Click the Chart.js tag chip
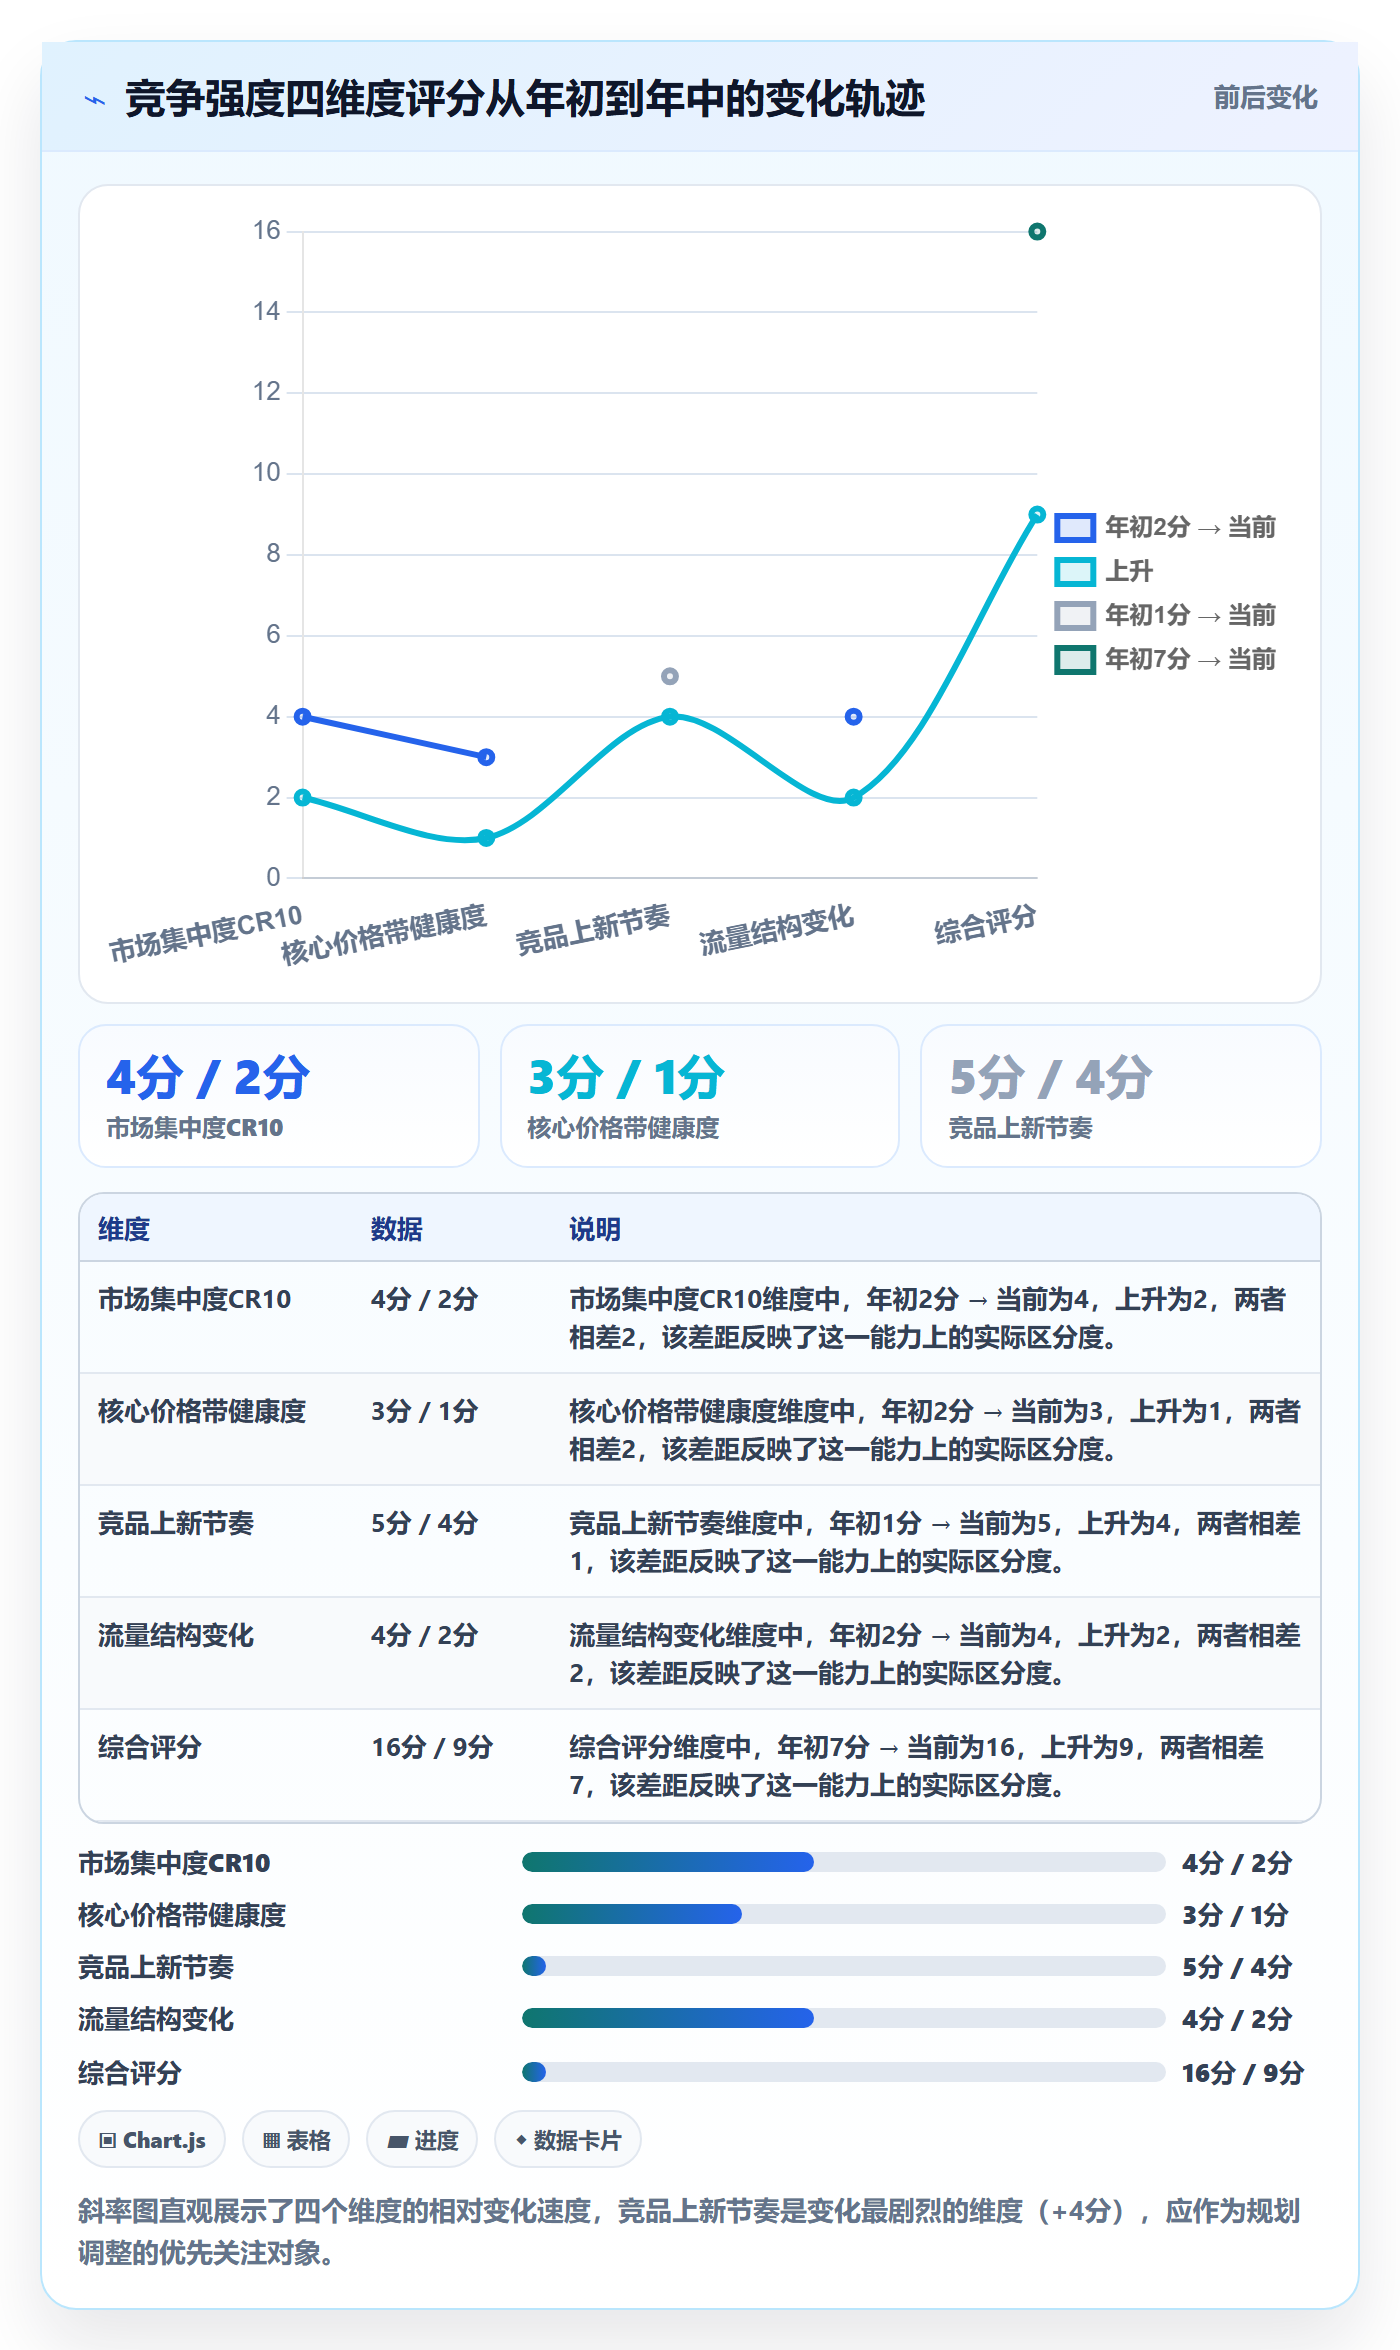Viewport: 1400px width, 2350px height. tap(152, 2140)
